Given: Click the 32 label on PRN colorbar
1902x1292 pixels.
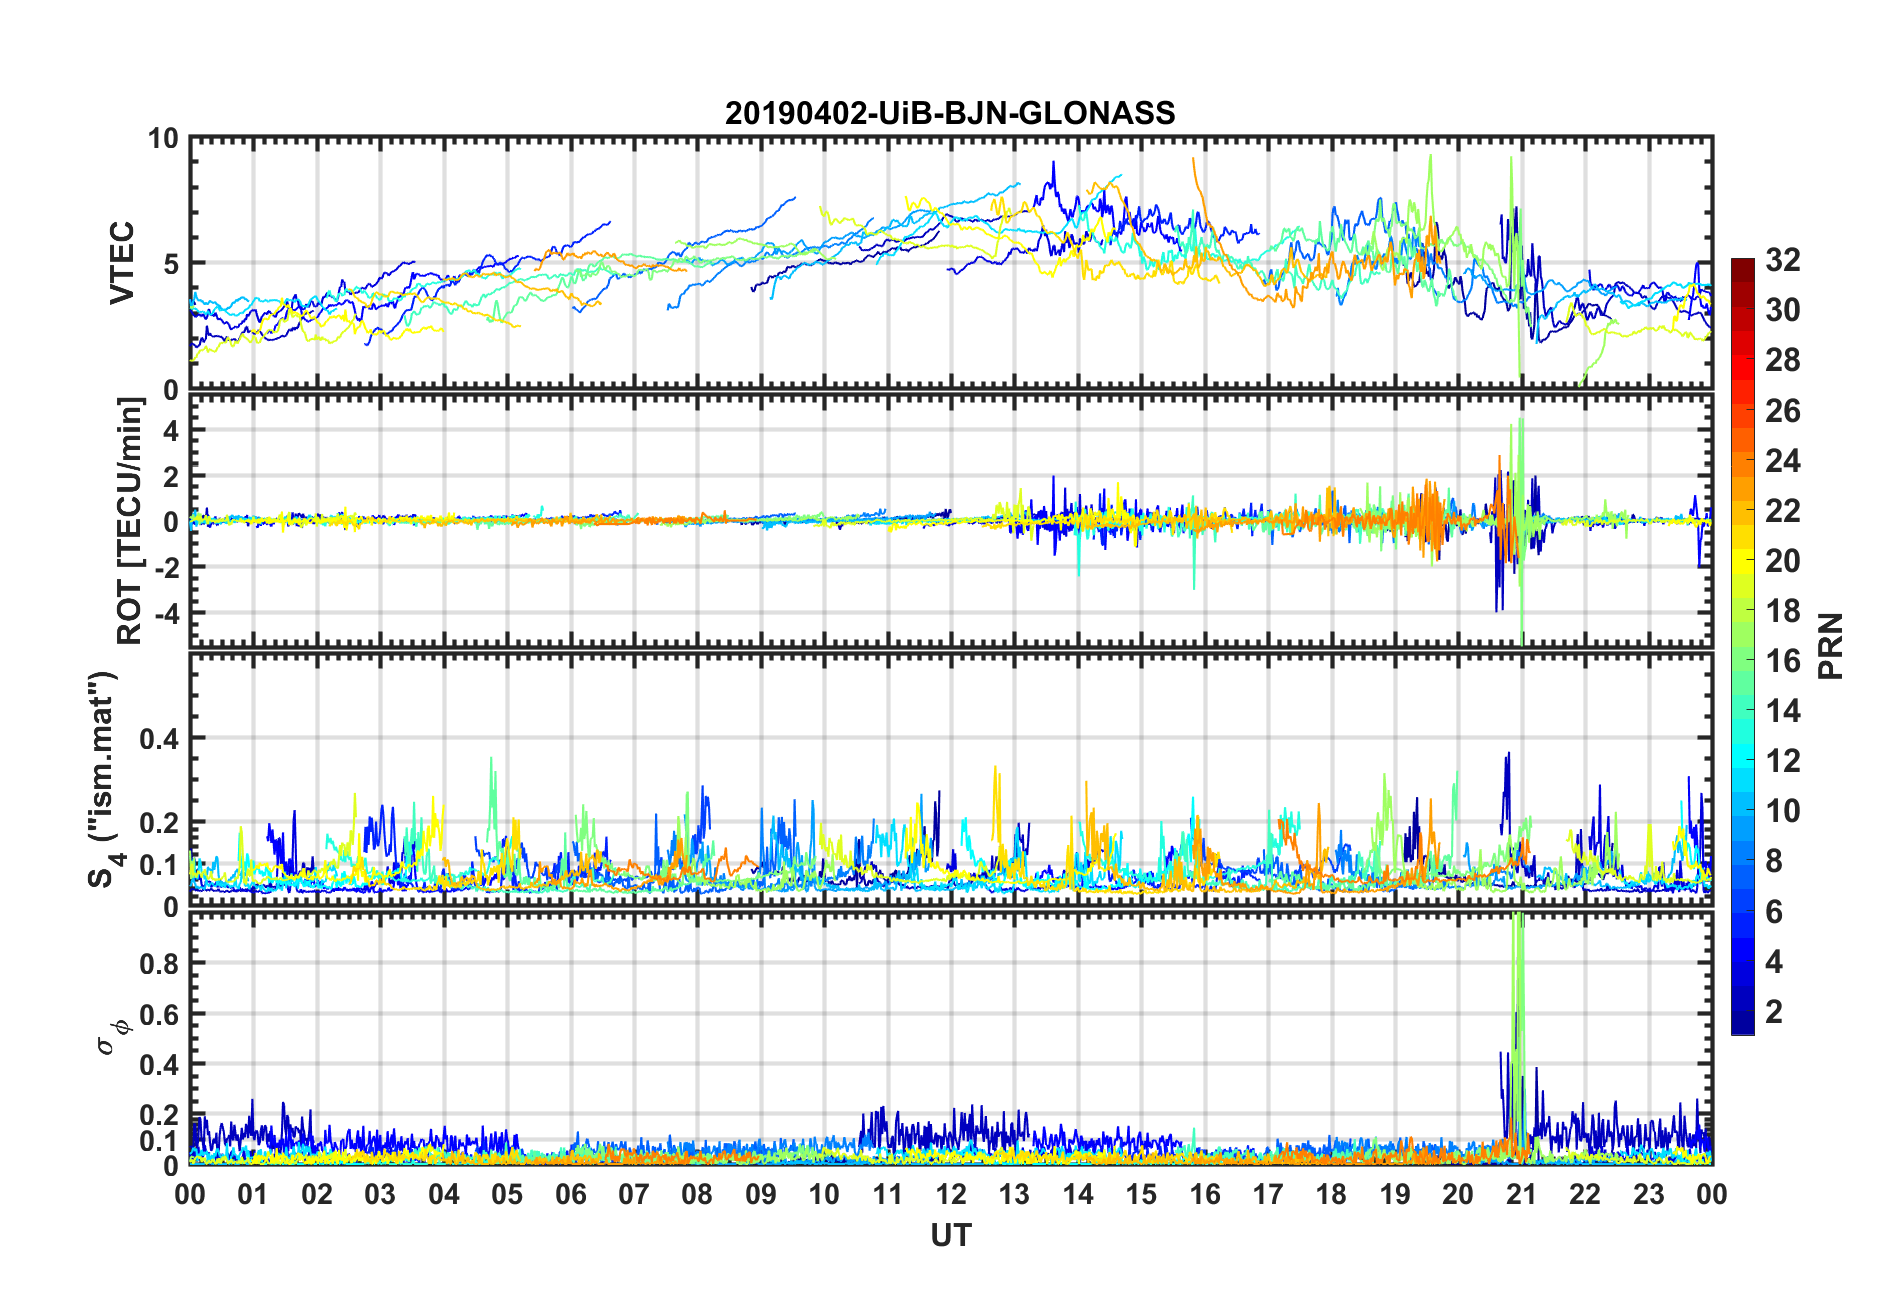Looking at the screenshot, I should pyautogui.click(x=1782, y=260).
